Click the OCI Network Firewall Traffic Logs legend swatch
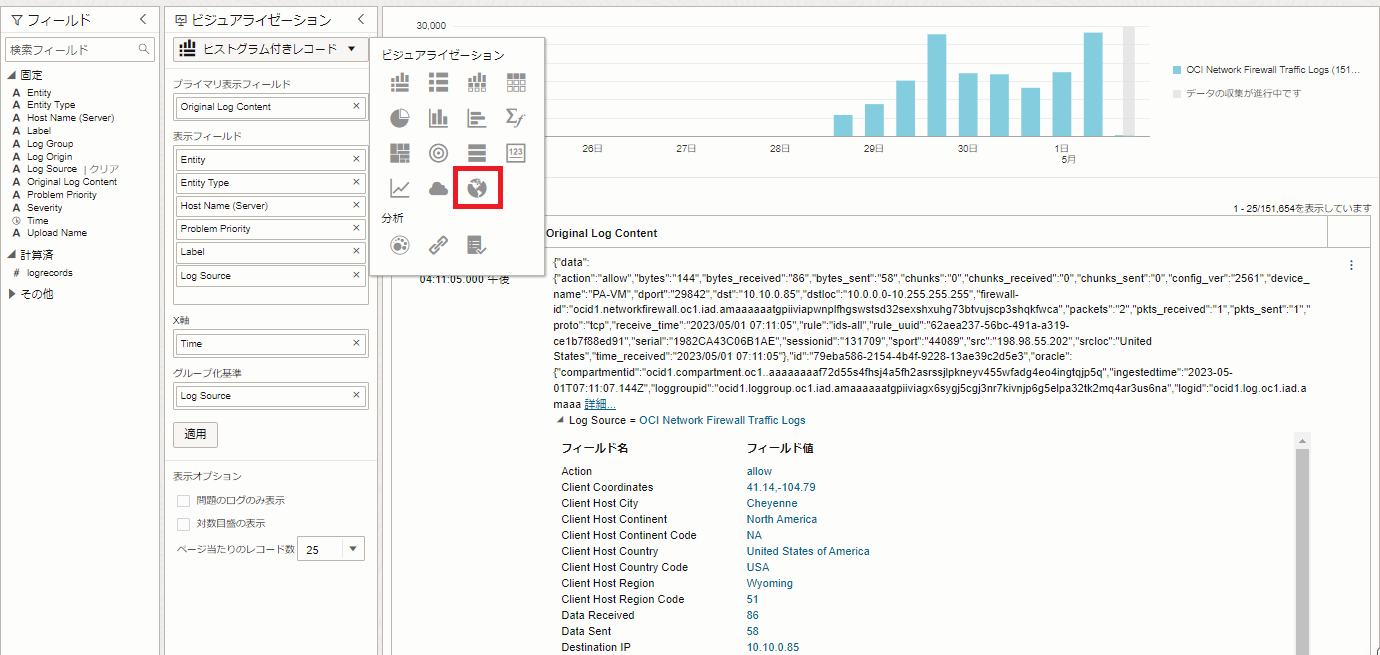This screenshot has width=1380, height=655. point(1177,70)
